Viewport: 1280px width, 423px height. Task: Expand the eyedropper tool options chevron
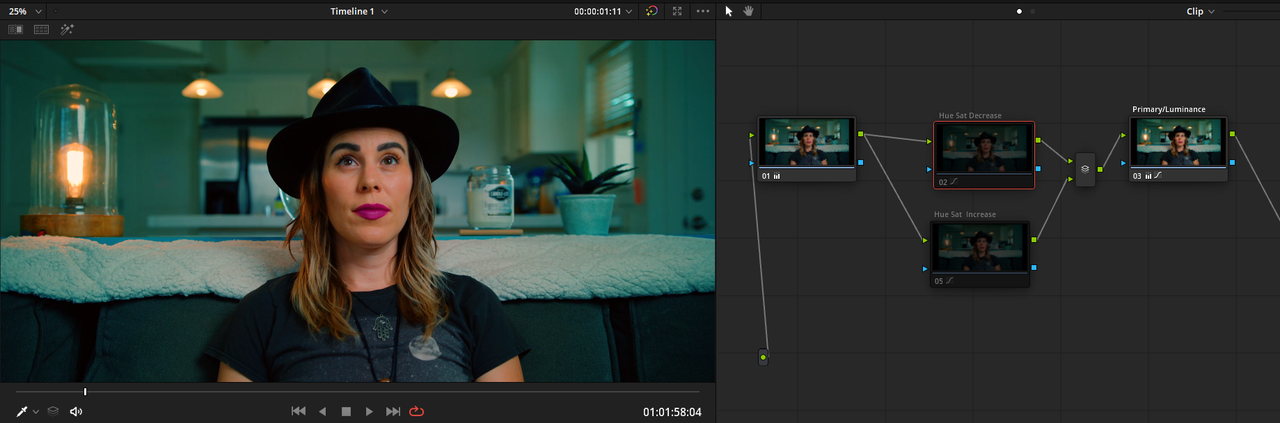click(36, 412)
